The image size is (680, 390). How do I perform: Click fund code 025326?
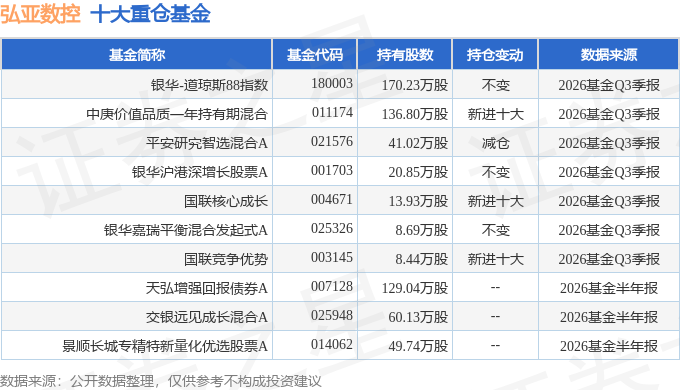tap(332, 229)
